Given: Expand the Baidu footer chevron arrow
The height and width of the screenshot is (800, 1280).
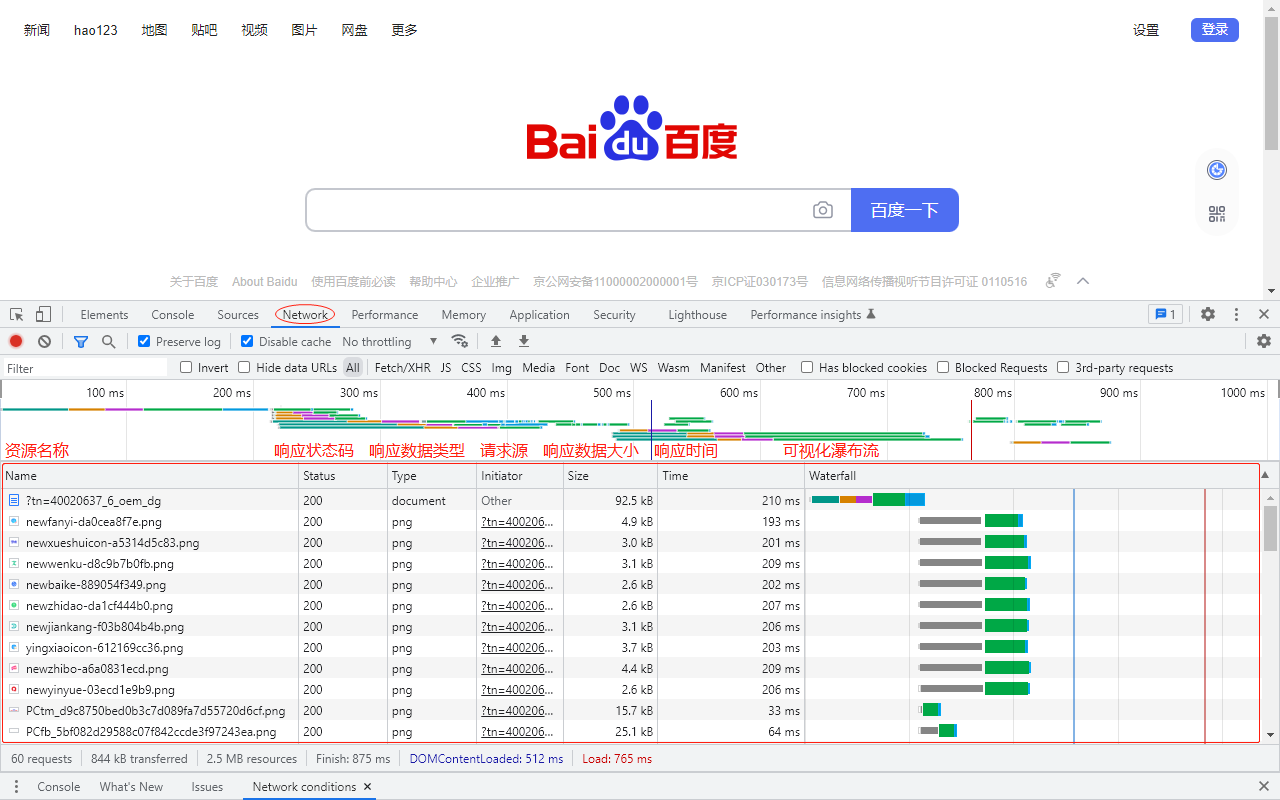Looking at the screenshot, I should [1083, 281].
